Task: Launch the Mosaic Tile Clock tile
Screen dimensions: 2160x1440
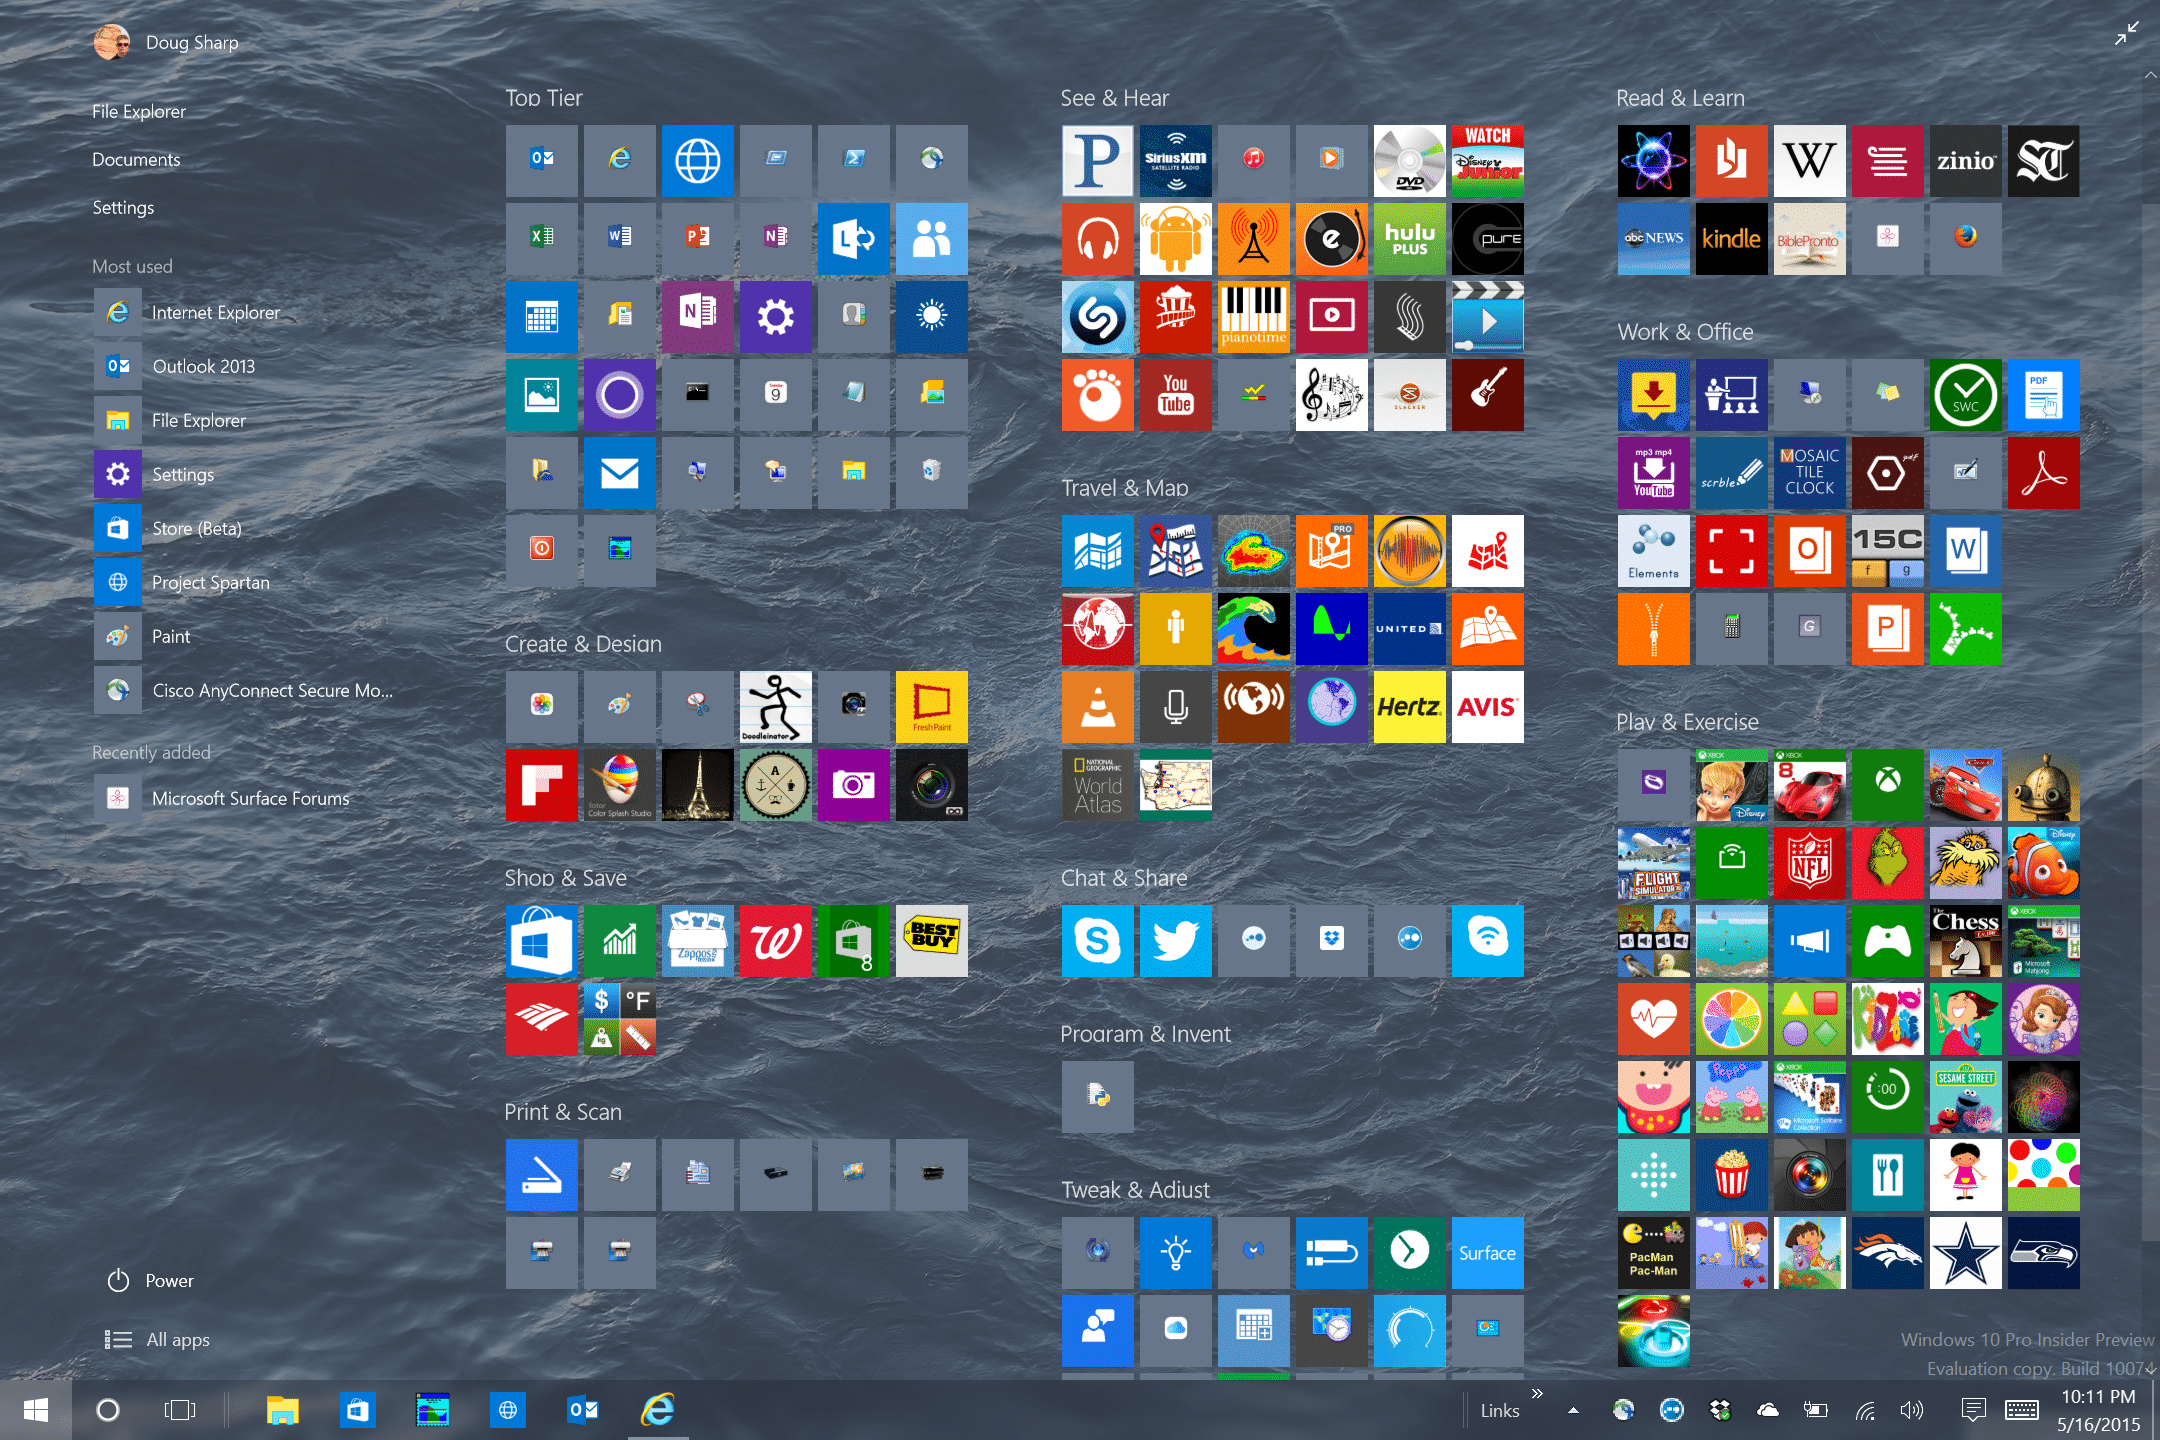Action: [x=1809, y=473]
